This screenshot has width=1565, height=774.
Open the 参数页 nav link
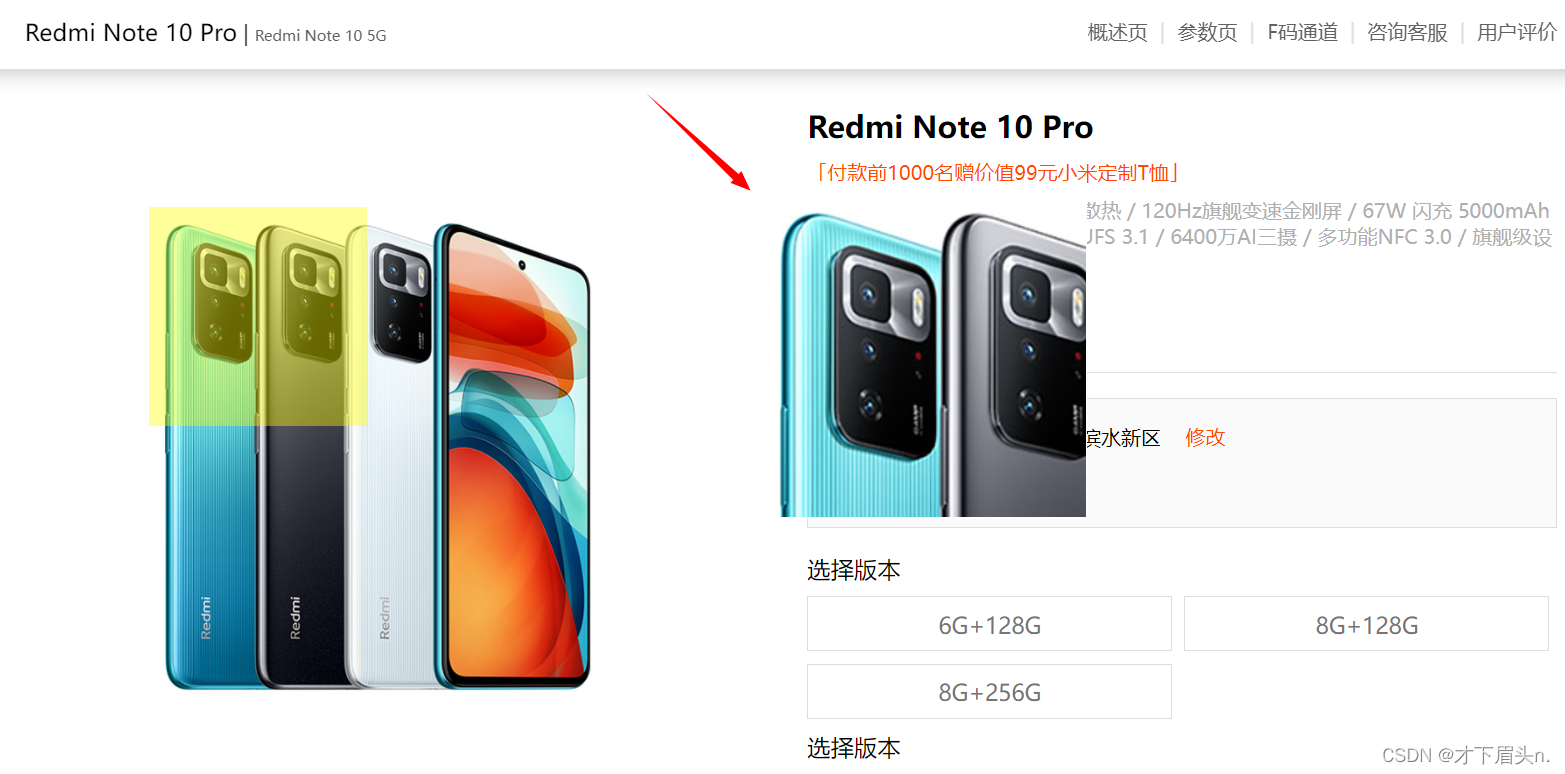(x=1207, y=32)
